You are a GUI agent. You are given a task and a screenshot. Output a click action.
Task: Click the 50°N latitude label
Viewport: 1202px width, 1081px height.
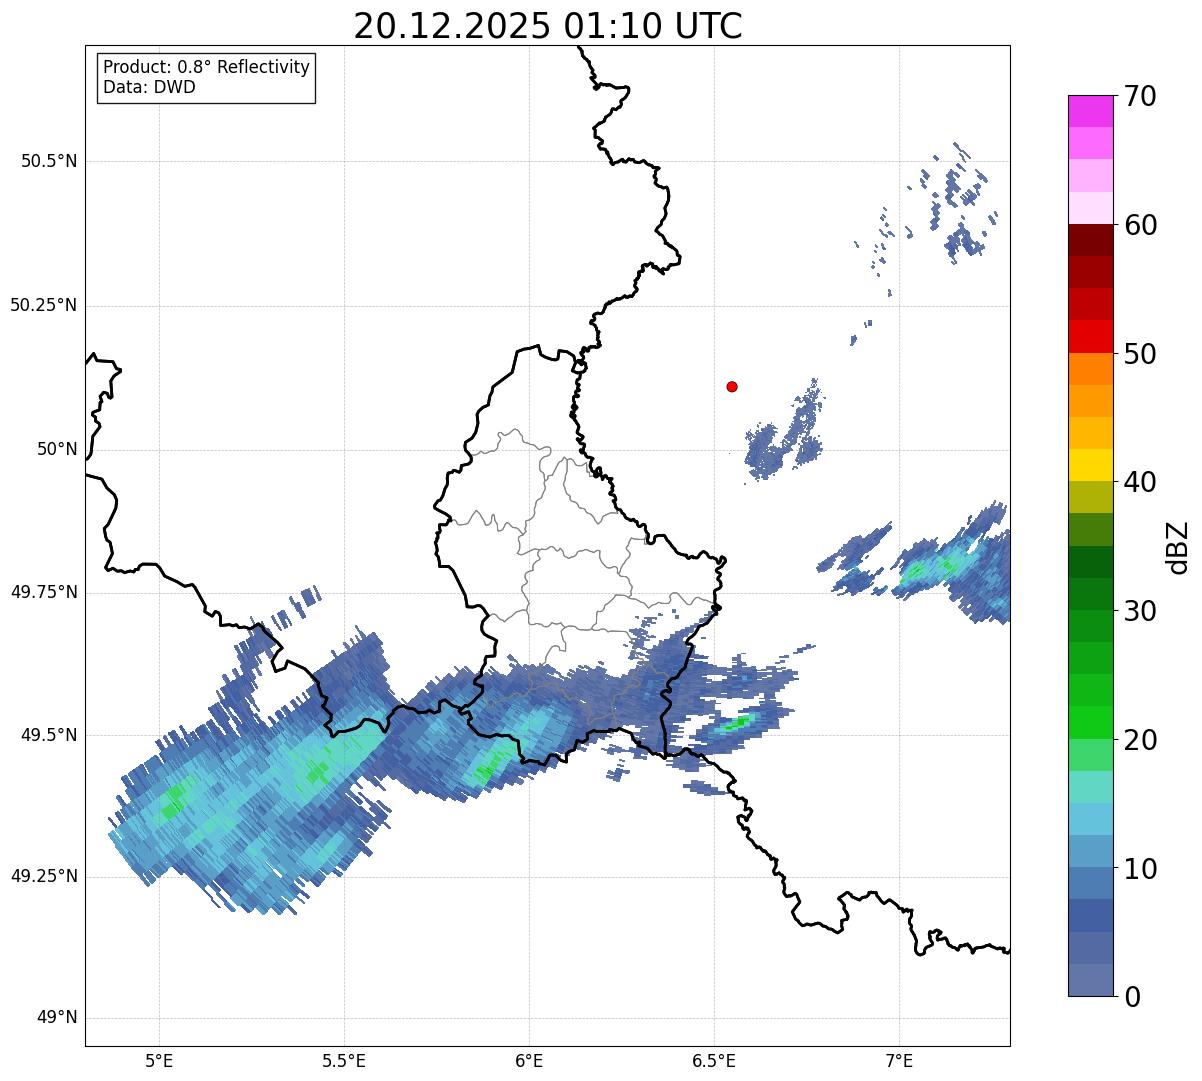tap(57, 449)
